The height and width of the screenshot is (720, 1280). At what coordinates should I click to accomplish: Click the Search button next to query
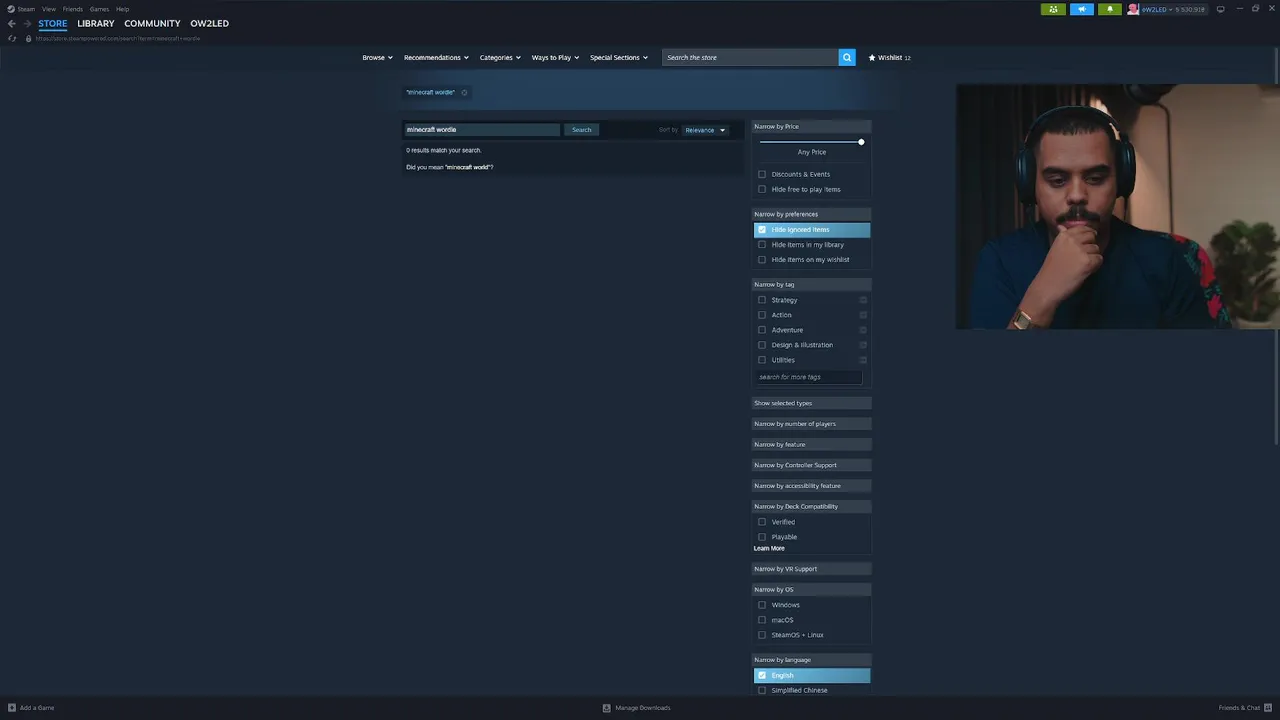(x=581, y=130)
